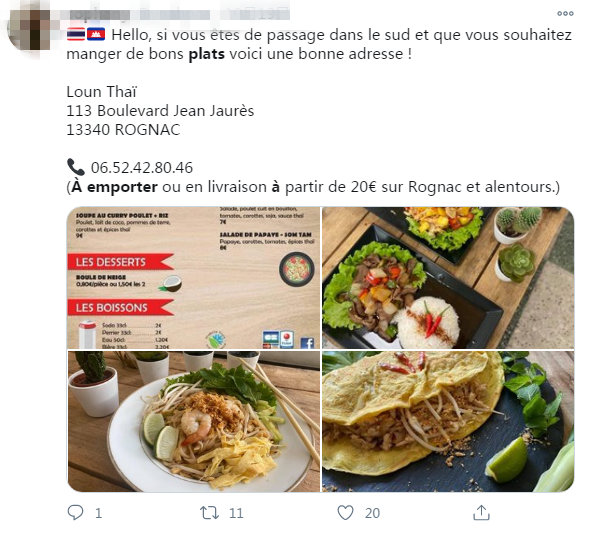Open the pad thai shrimp photo
This screenshot has width=590, height=541.
click(x=193, y=421)
